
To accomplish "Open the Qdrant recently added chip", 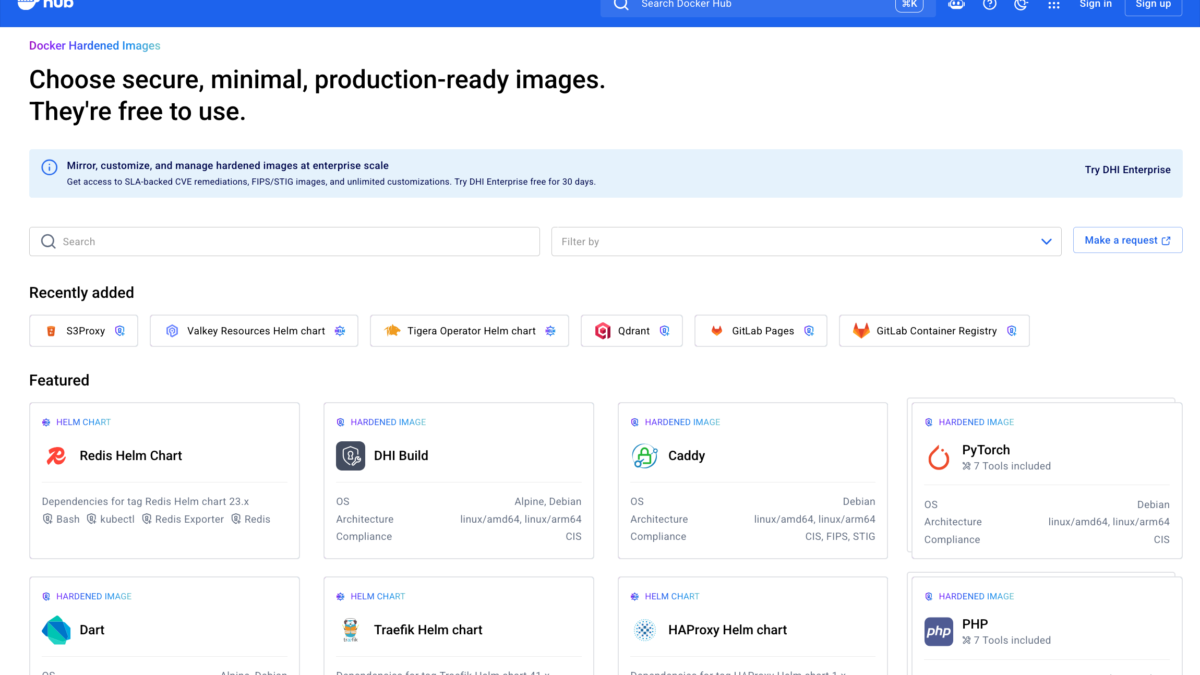I will point(632,331).
